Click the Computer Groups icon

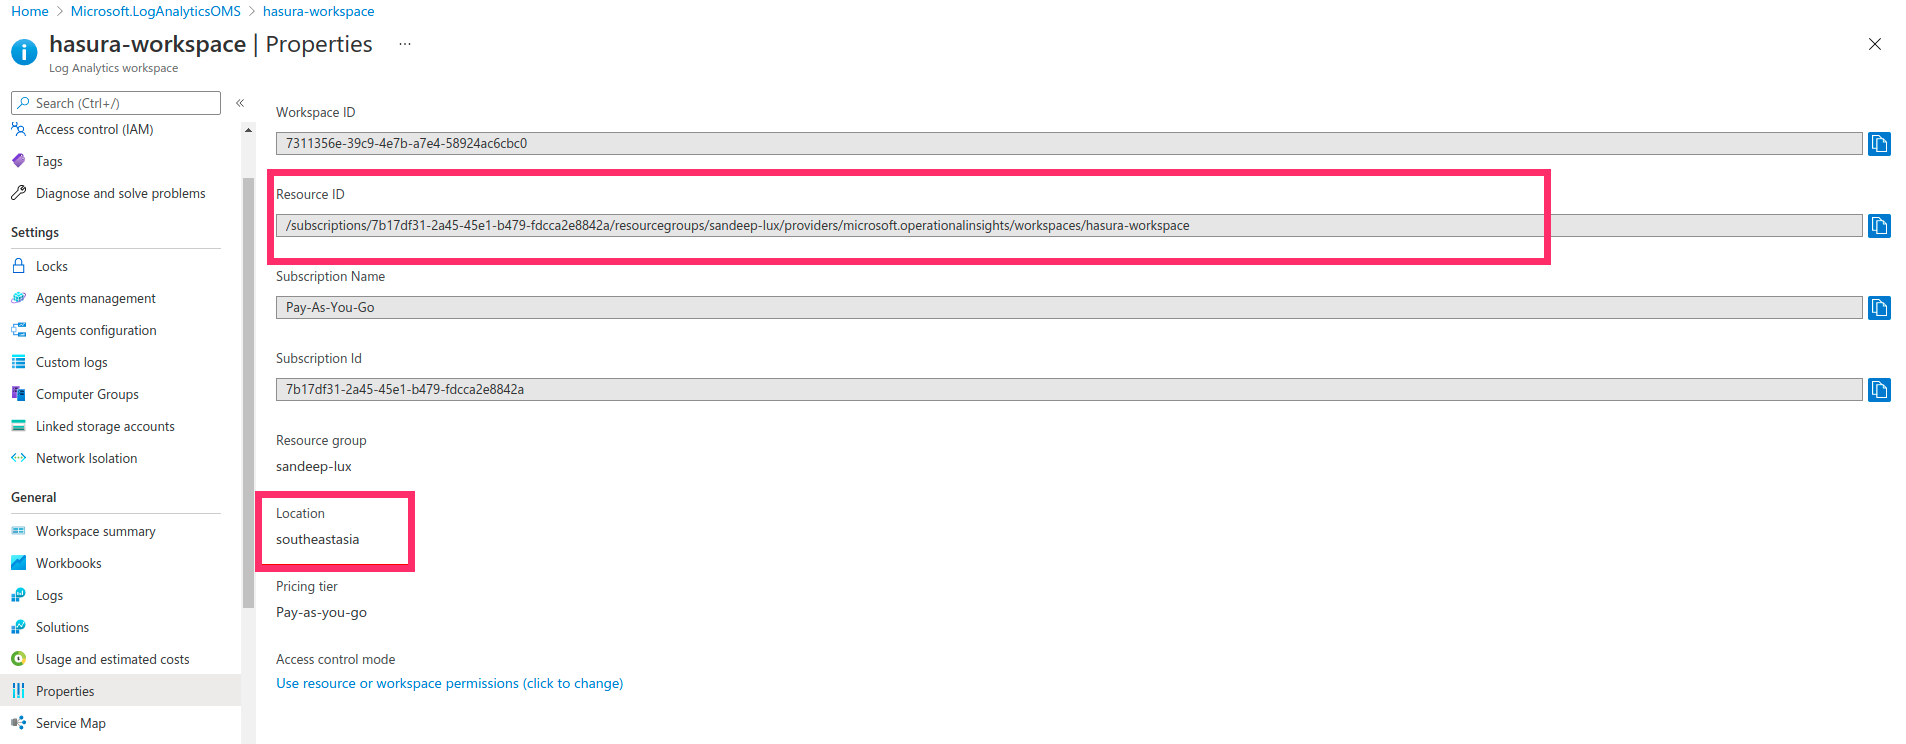[x=18, y=394]
